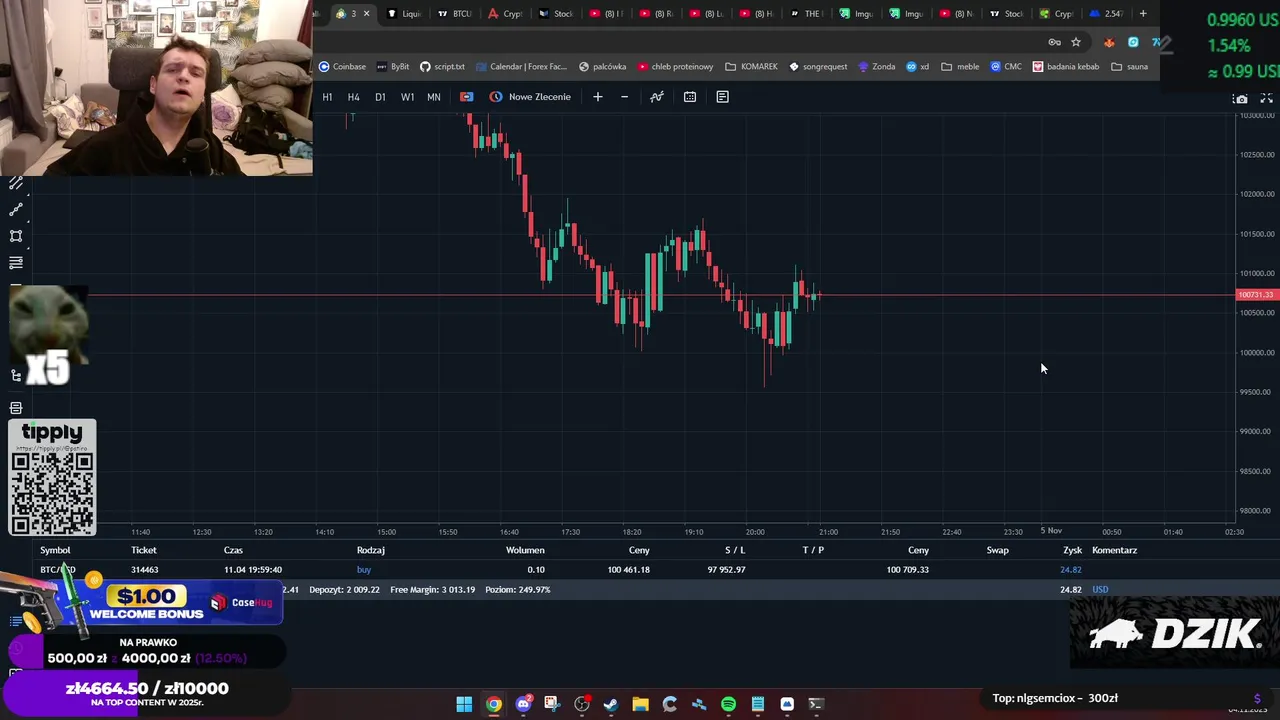Open Calendar Forex Factory bookmark

coord(522,67)
